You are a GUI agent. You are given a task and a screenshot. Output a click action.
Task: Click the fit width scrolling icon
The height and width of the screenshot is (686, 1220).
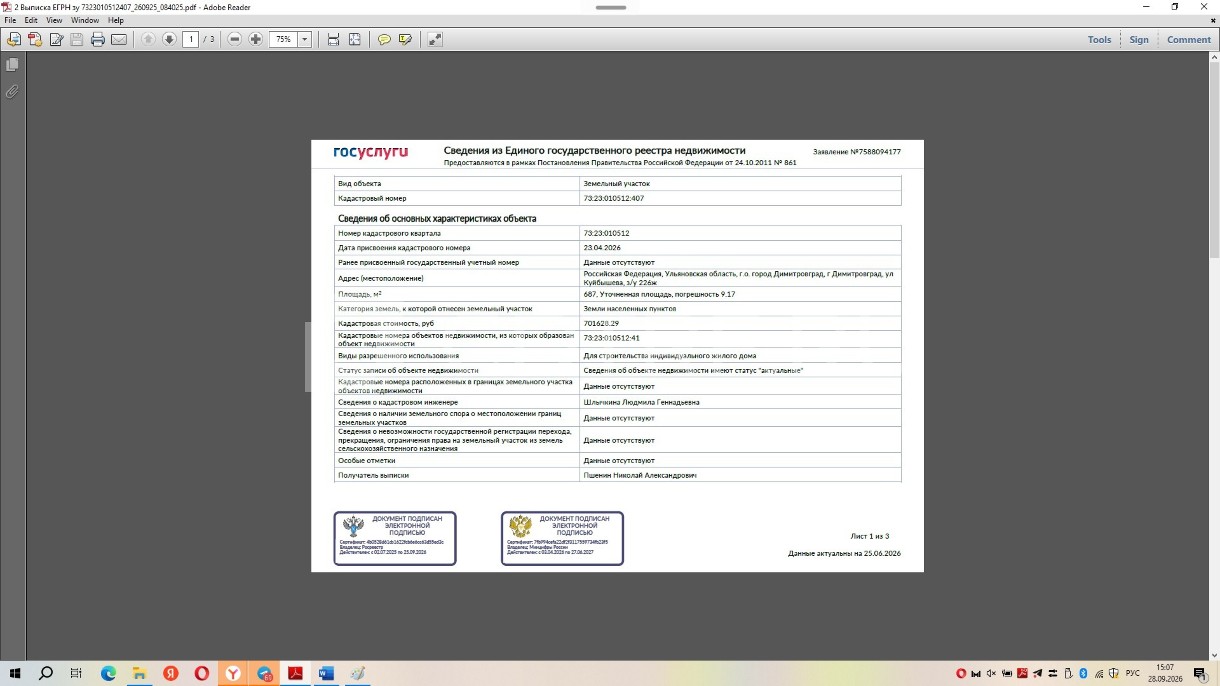point(333,39)
